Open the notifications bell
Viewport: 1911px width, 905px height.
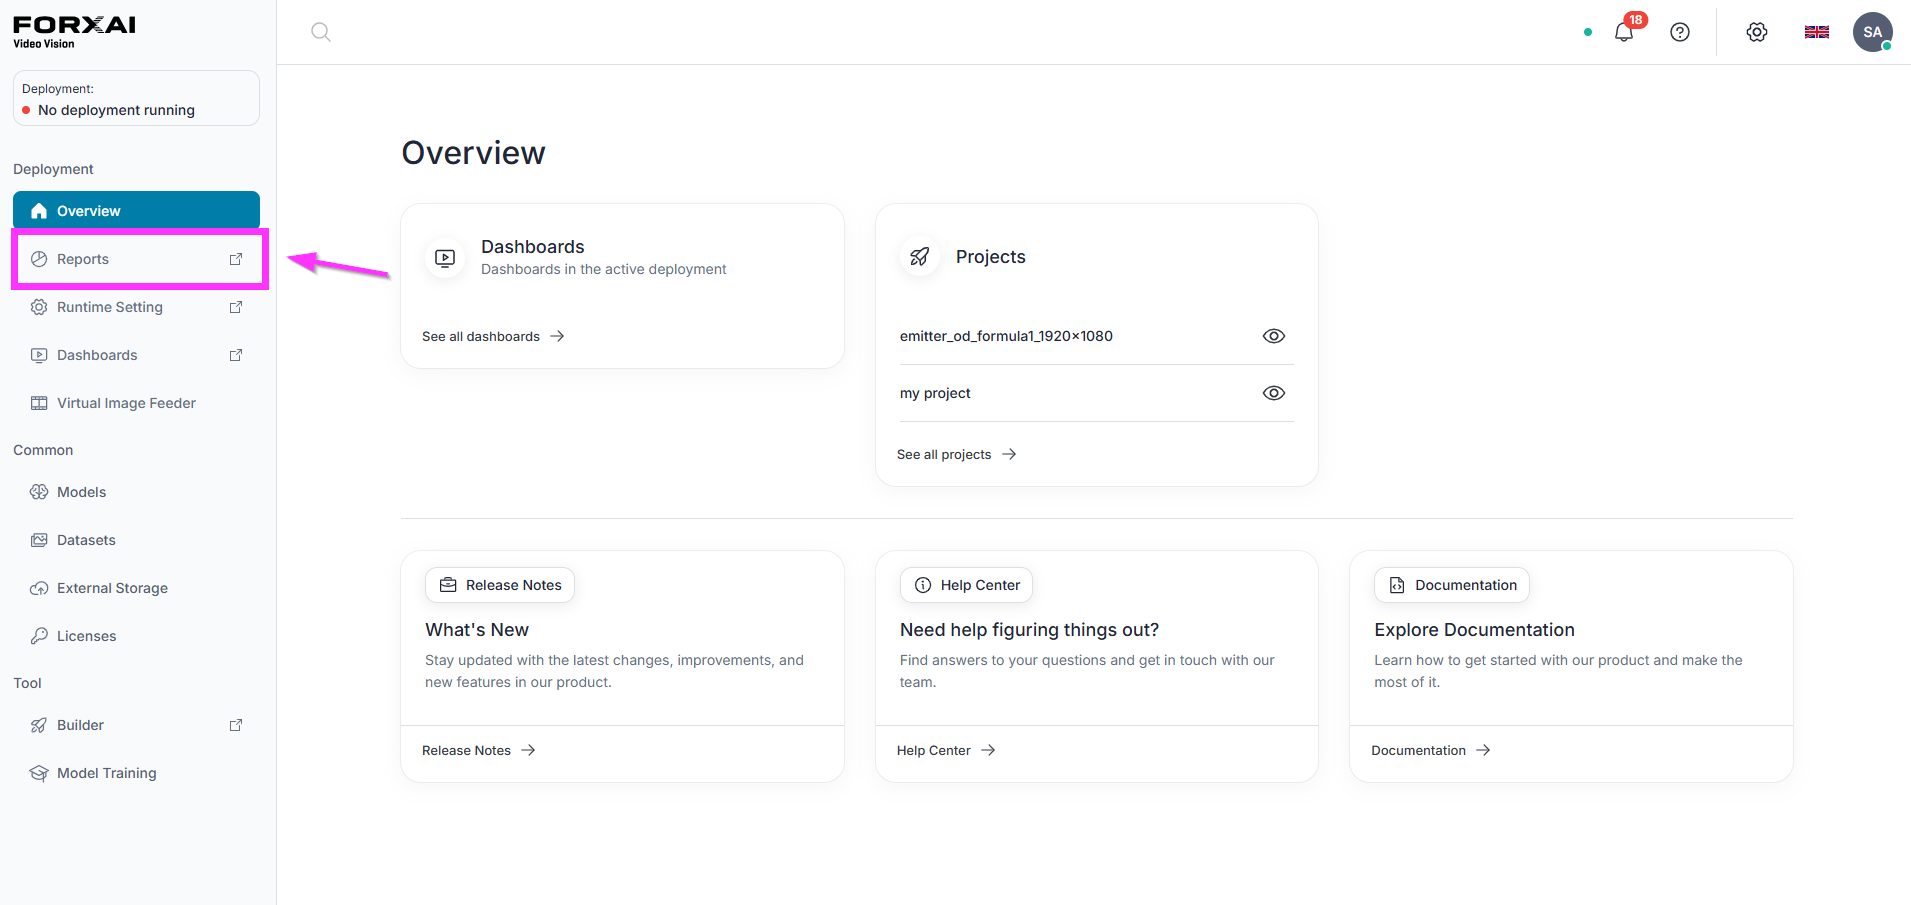[x=1624, y=33]
